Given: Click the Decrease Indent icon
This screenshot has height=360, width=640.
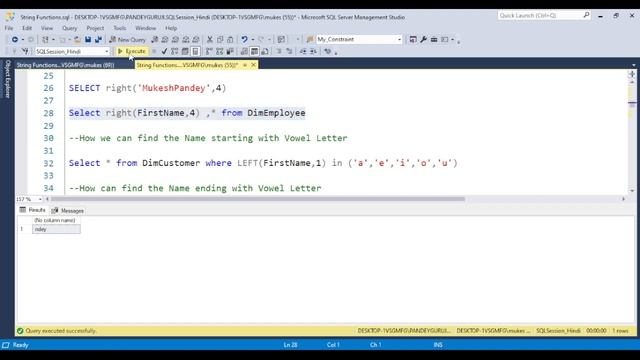Looking at the screenshot, I should click(x=303, y=51).
